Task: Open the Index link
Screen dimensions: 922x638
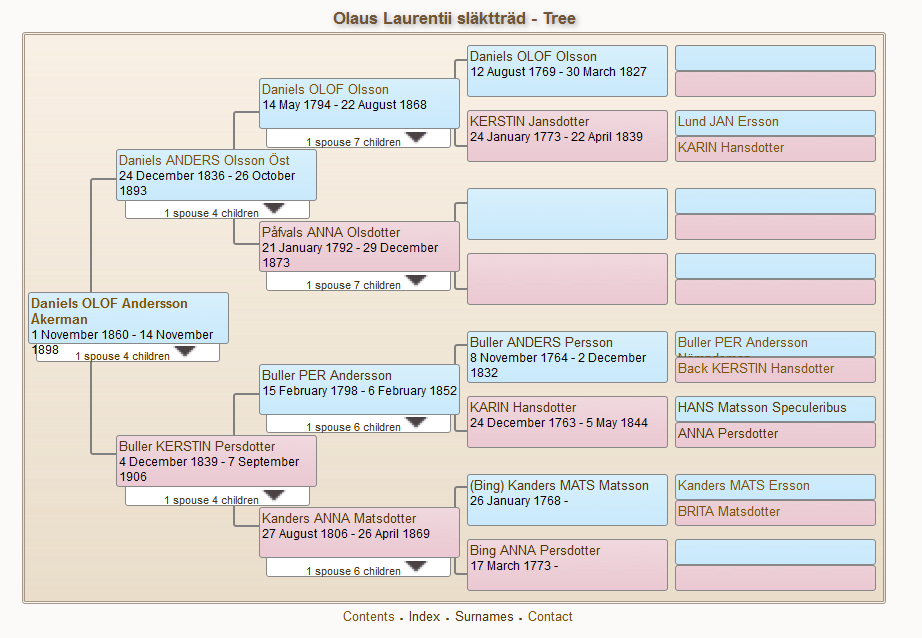Action: pyautogui.click(x=424, y=617)
